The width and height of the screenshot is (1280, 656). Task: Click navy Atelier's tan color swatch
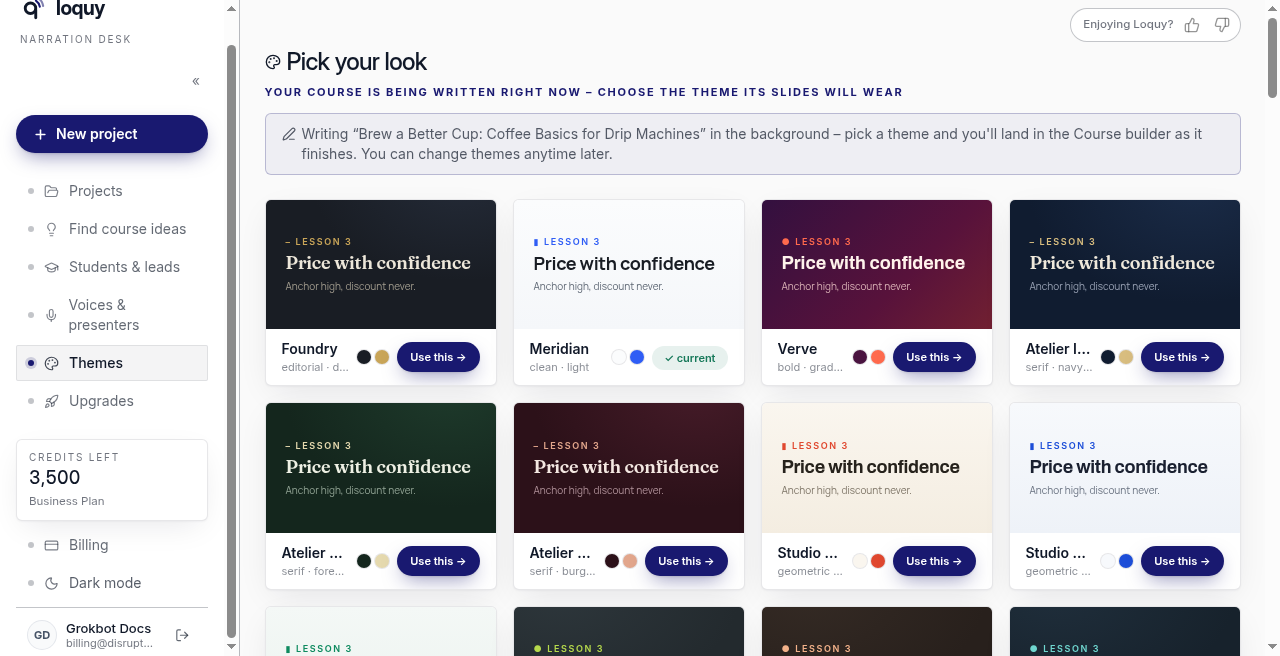coord(1126,357)
